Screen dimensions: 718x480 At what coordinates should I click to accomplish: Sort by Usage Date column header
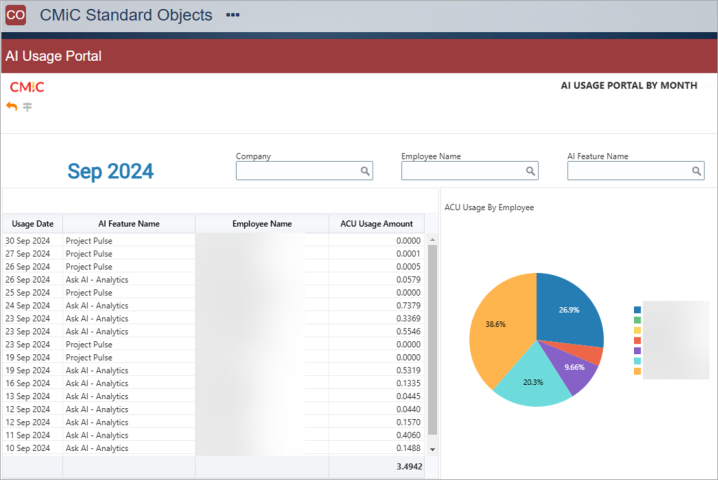click(33, 224)
